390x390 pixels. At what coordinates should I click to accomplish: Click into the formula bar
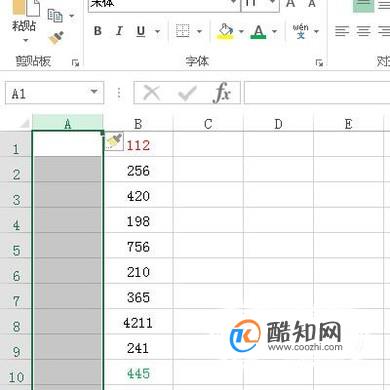(x=317, y=92)
